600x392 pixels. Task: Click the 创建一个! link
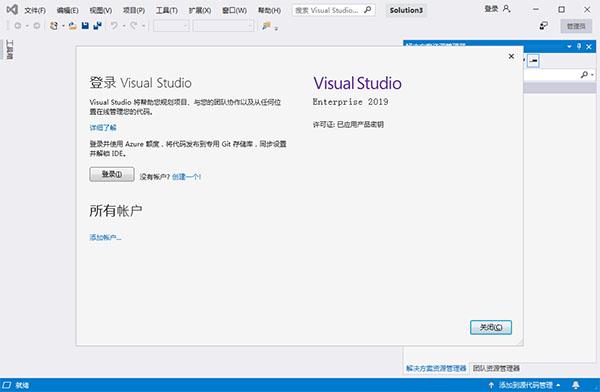(x=186, y=176)
